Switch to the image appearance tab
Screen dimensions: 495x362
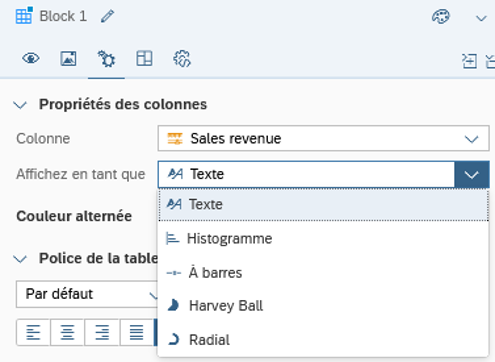click(68, 59)
